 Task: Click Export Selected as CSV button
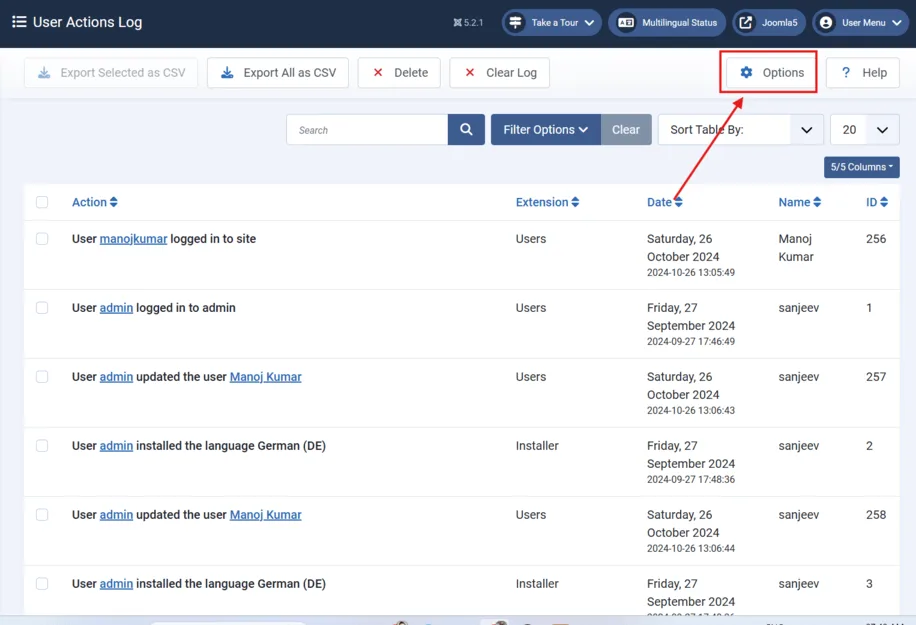point(111,72)
